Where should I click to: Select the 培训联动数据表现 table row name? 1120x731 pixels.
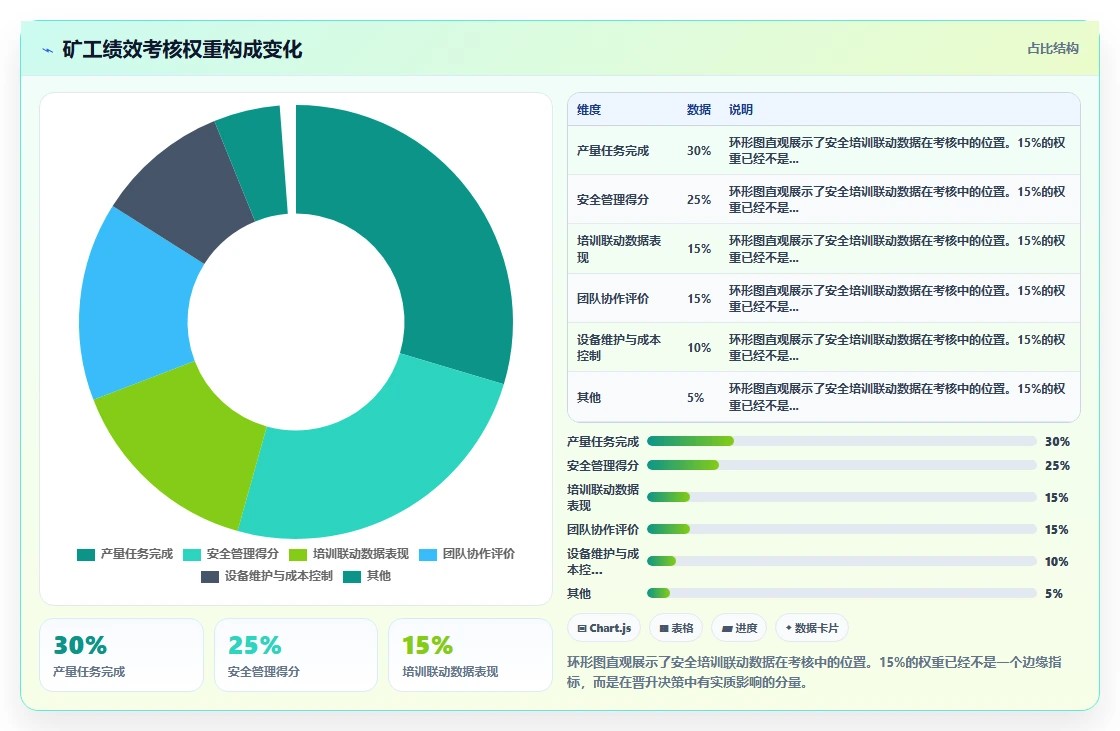click(619, 249)
